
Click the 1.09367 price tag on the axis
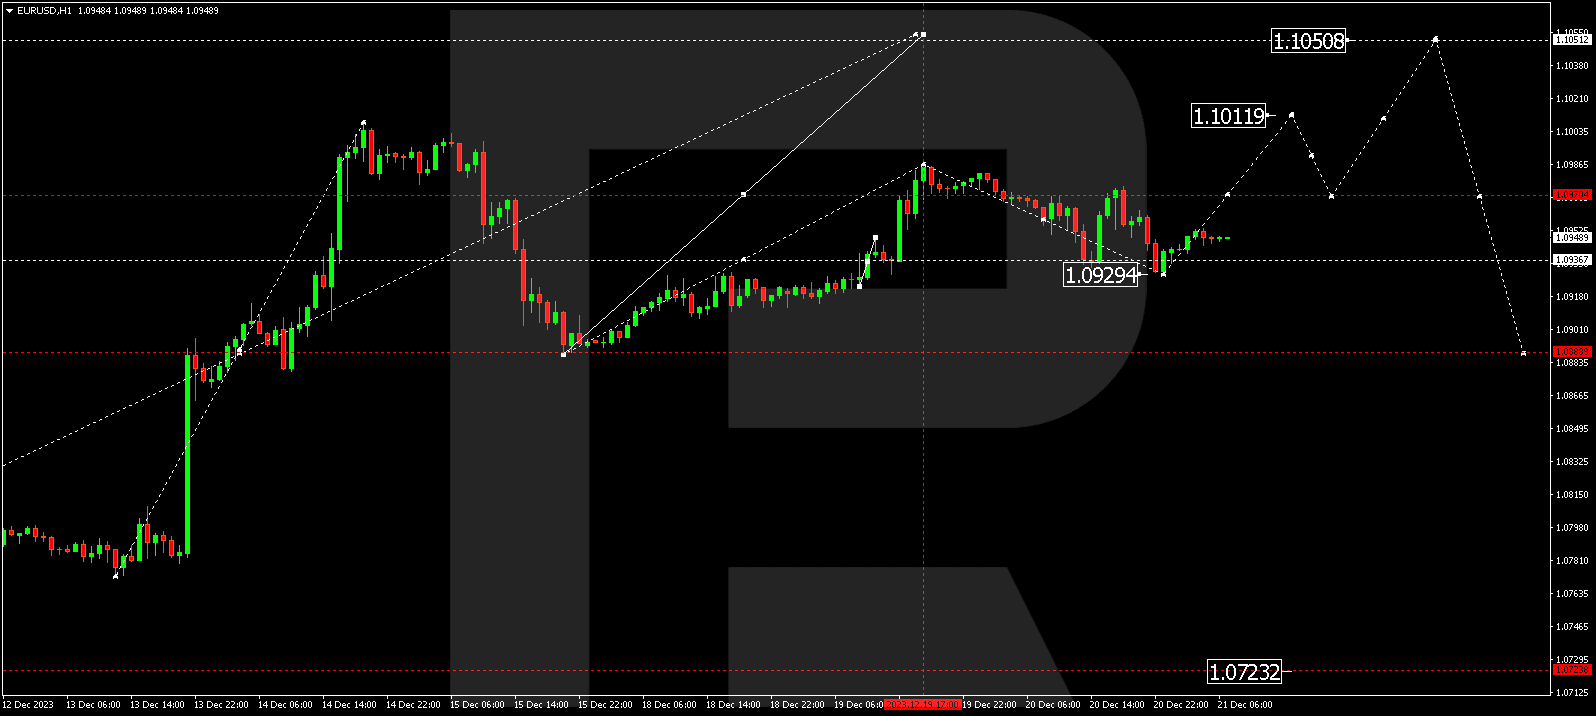pos(1572,260)
